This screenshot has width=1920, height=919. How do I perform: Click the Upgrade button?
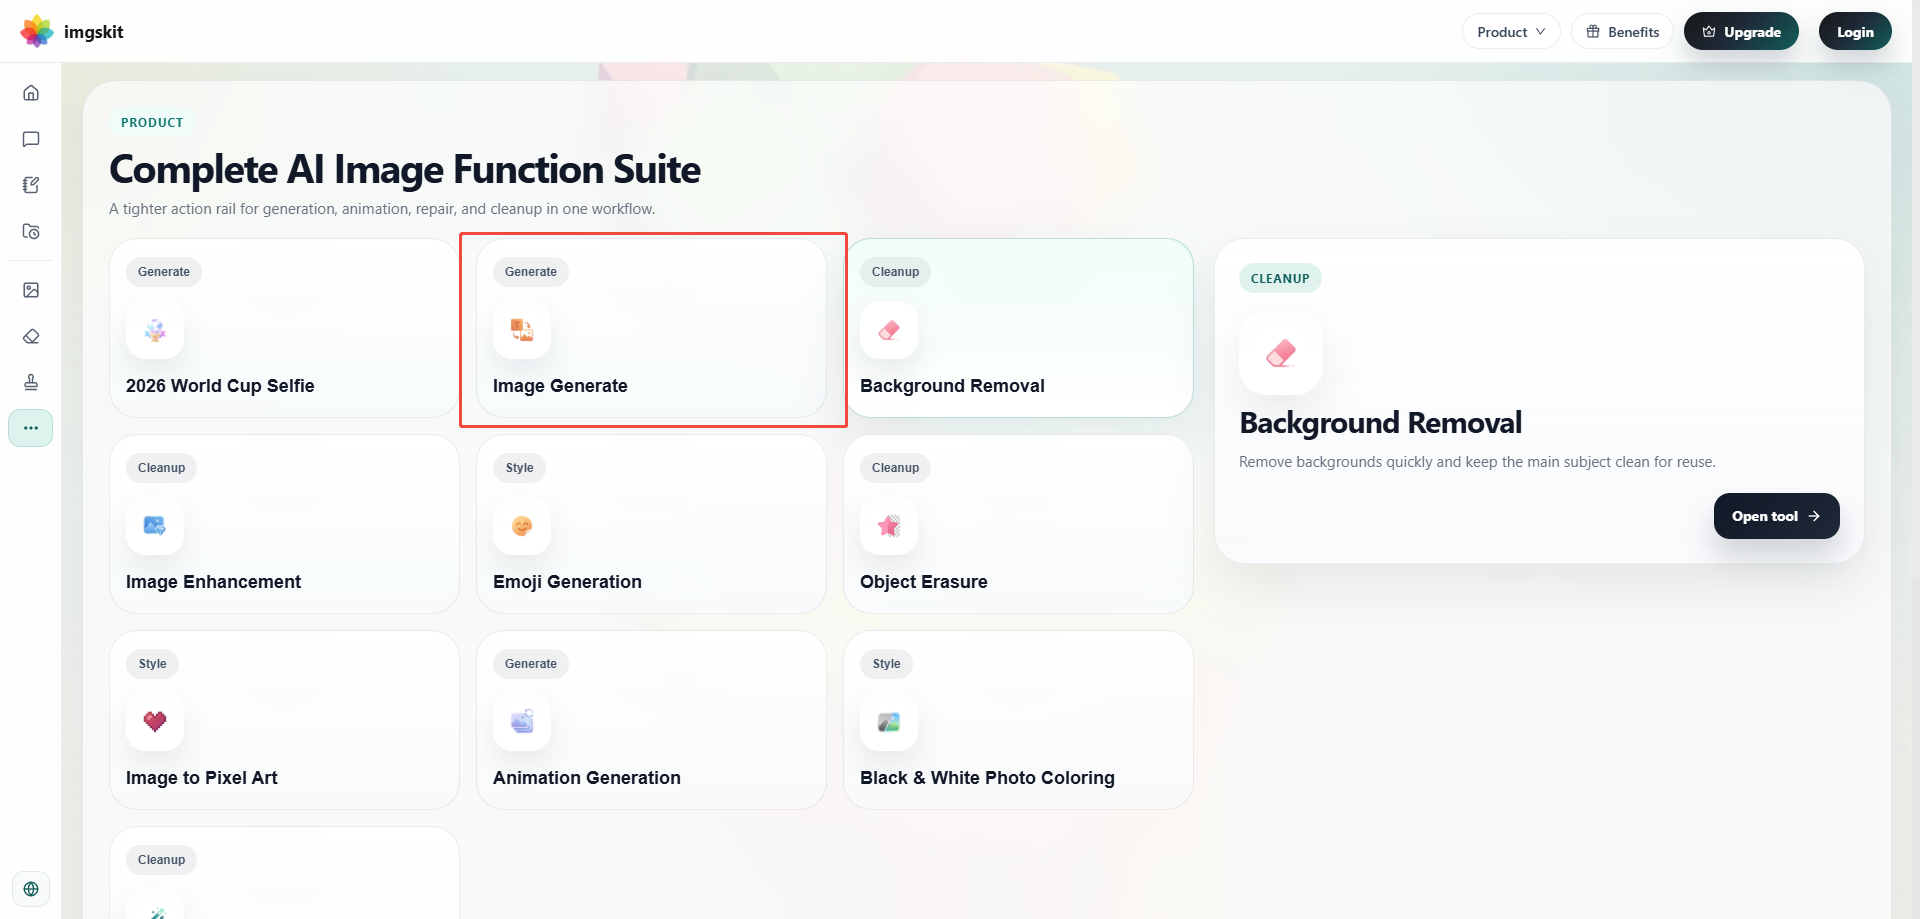pyautogui.click(x=1741, y=32)
